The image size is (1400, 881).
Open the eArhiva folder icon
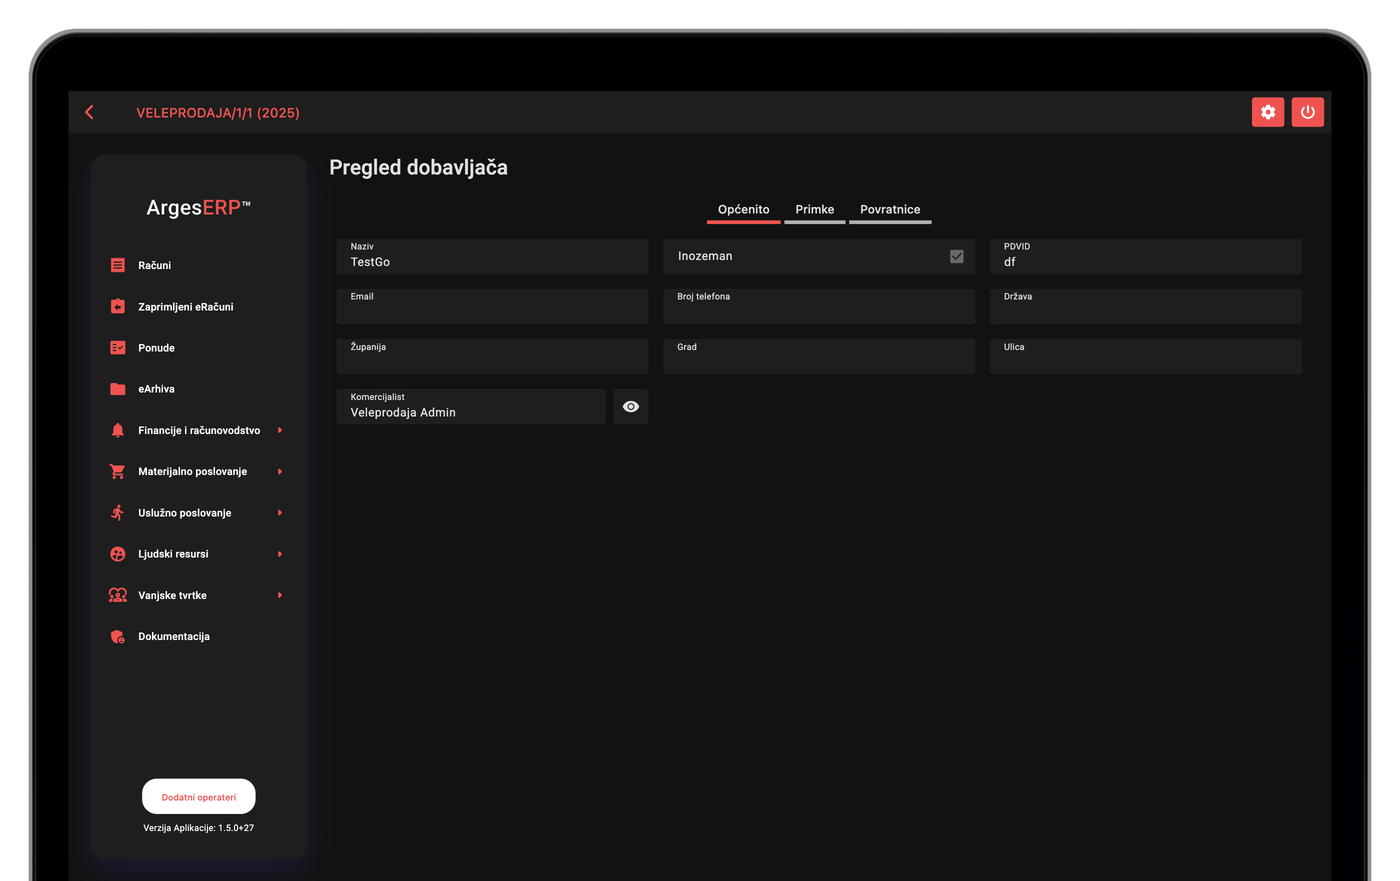coord(118,389)
